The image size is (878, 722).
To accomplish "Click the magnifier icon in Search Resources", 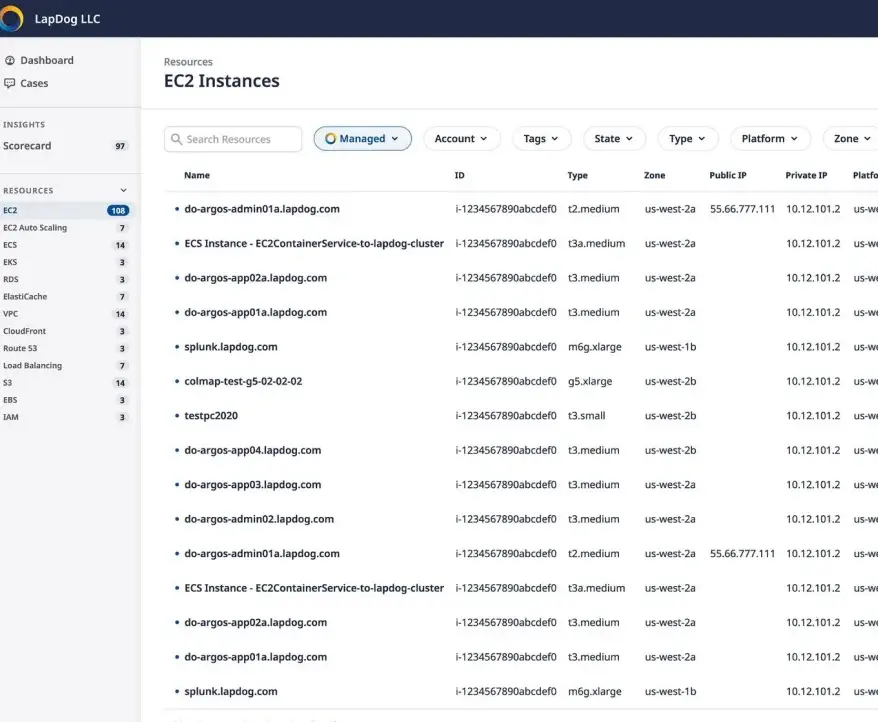I will [175, 139].
